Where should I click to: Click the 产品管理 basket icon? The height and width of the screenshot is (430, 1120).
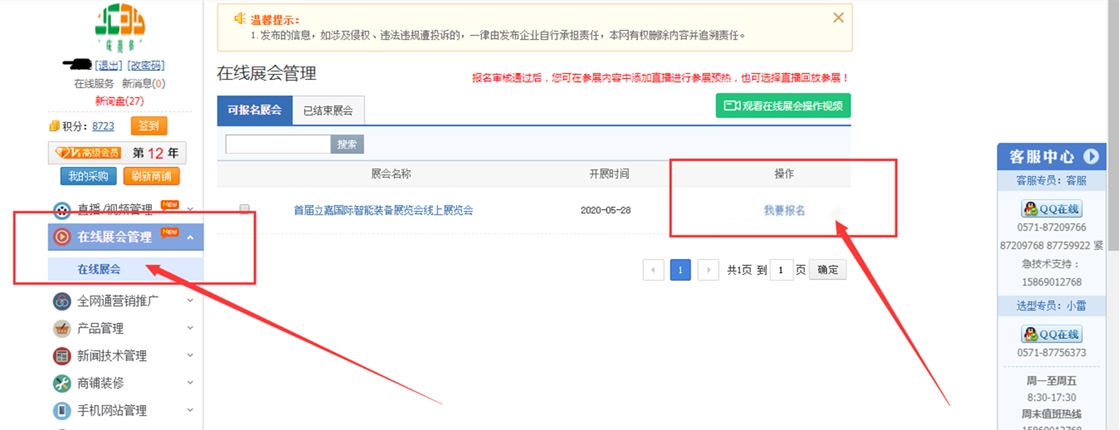tap(62, 329)
